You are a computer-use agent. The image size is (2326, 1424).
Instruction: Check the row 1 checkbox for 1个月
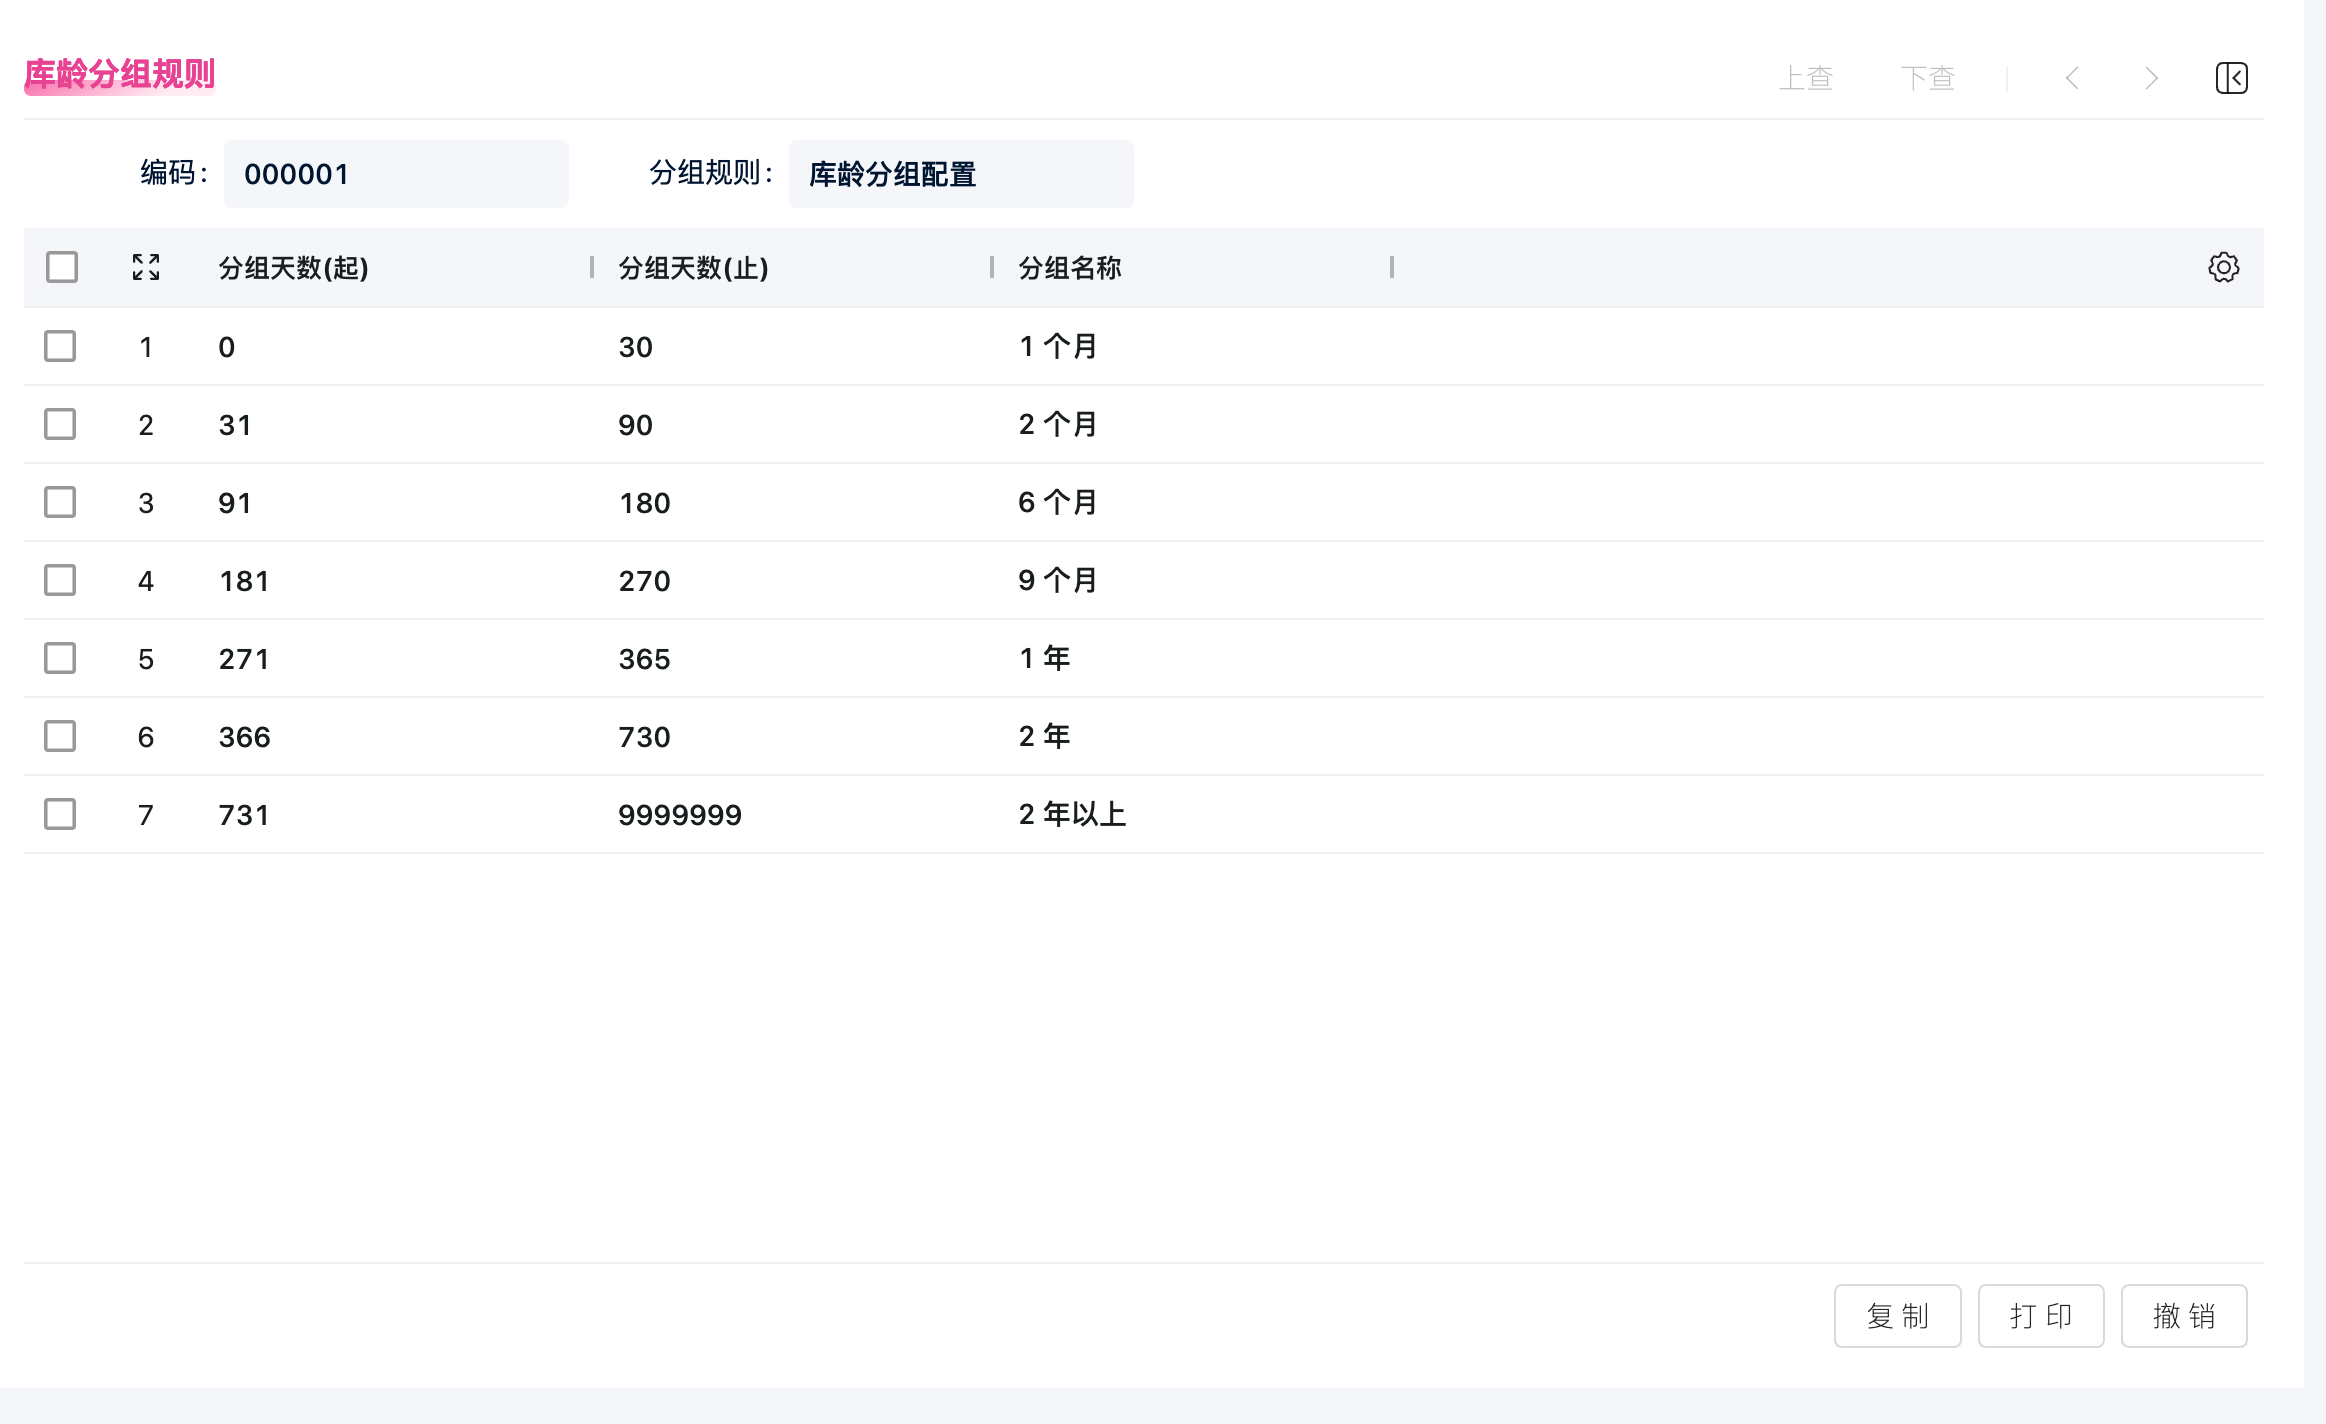point(60,346)
